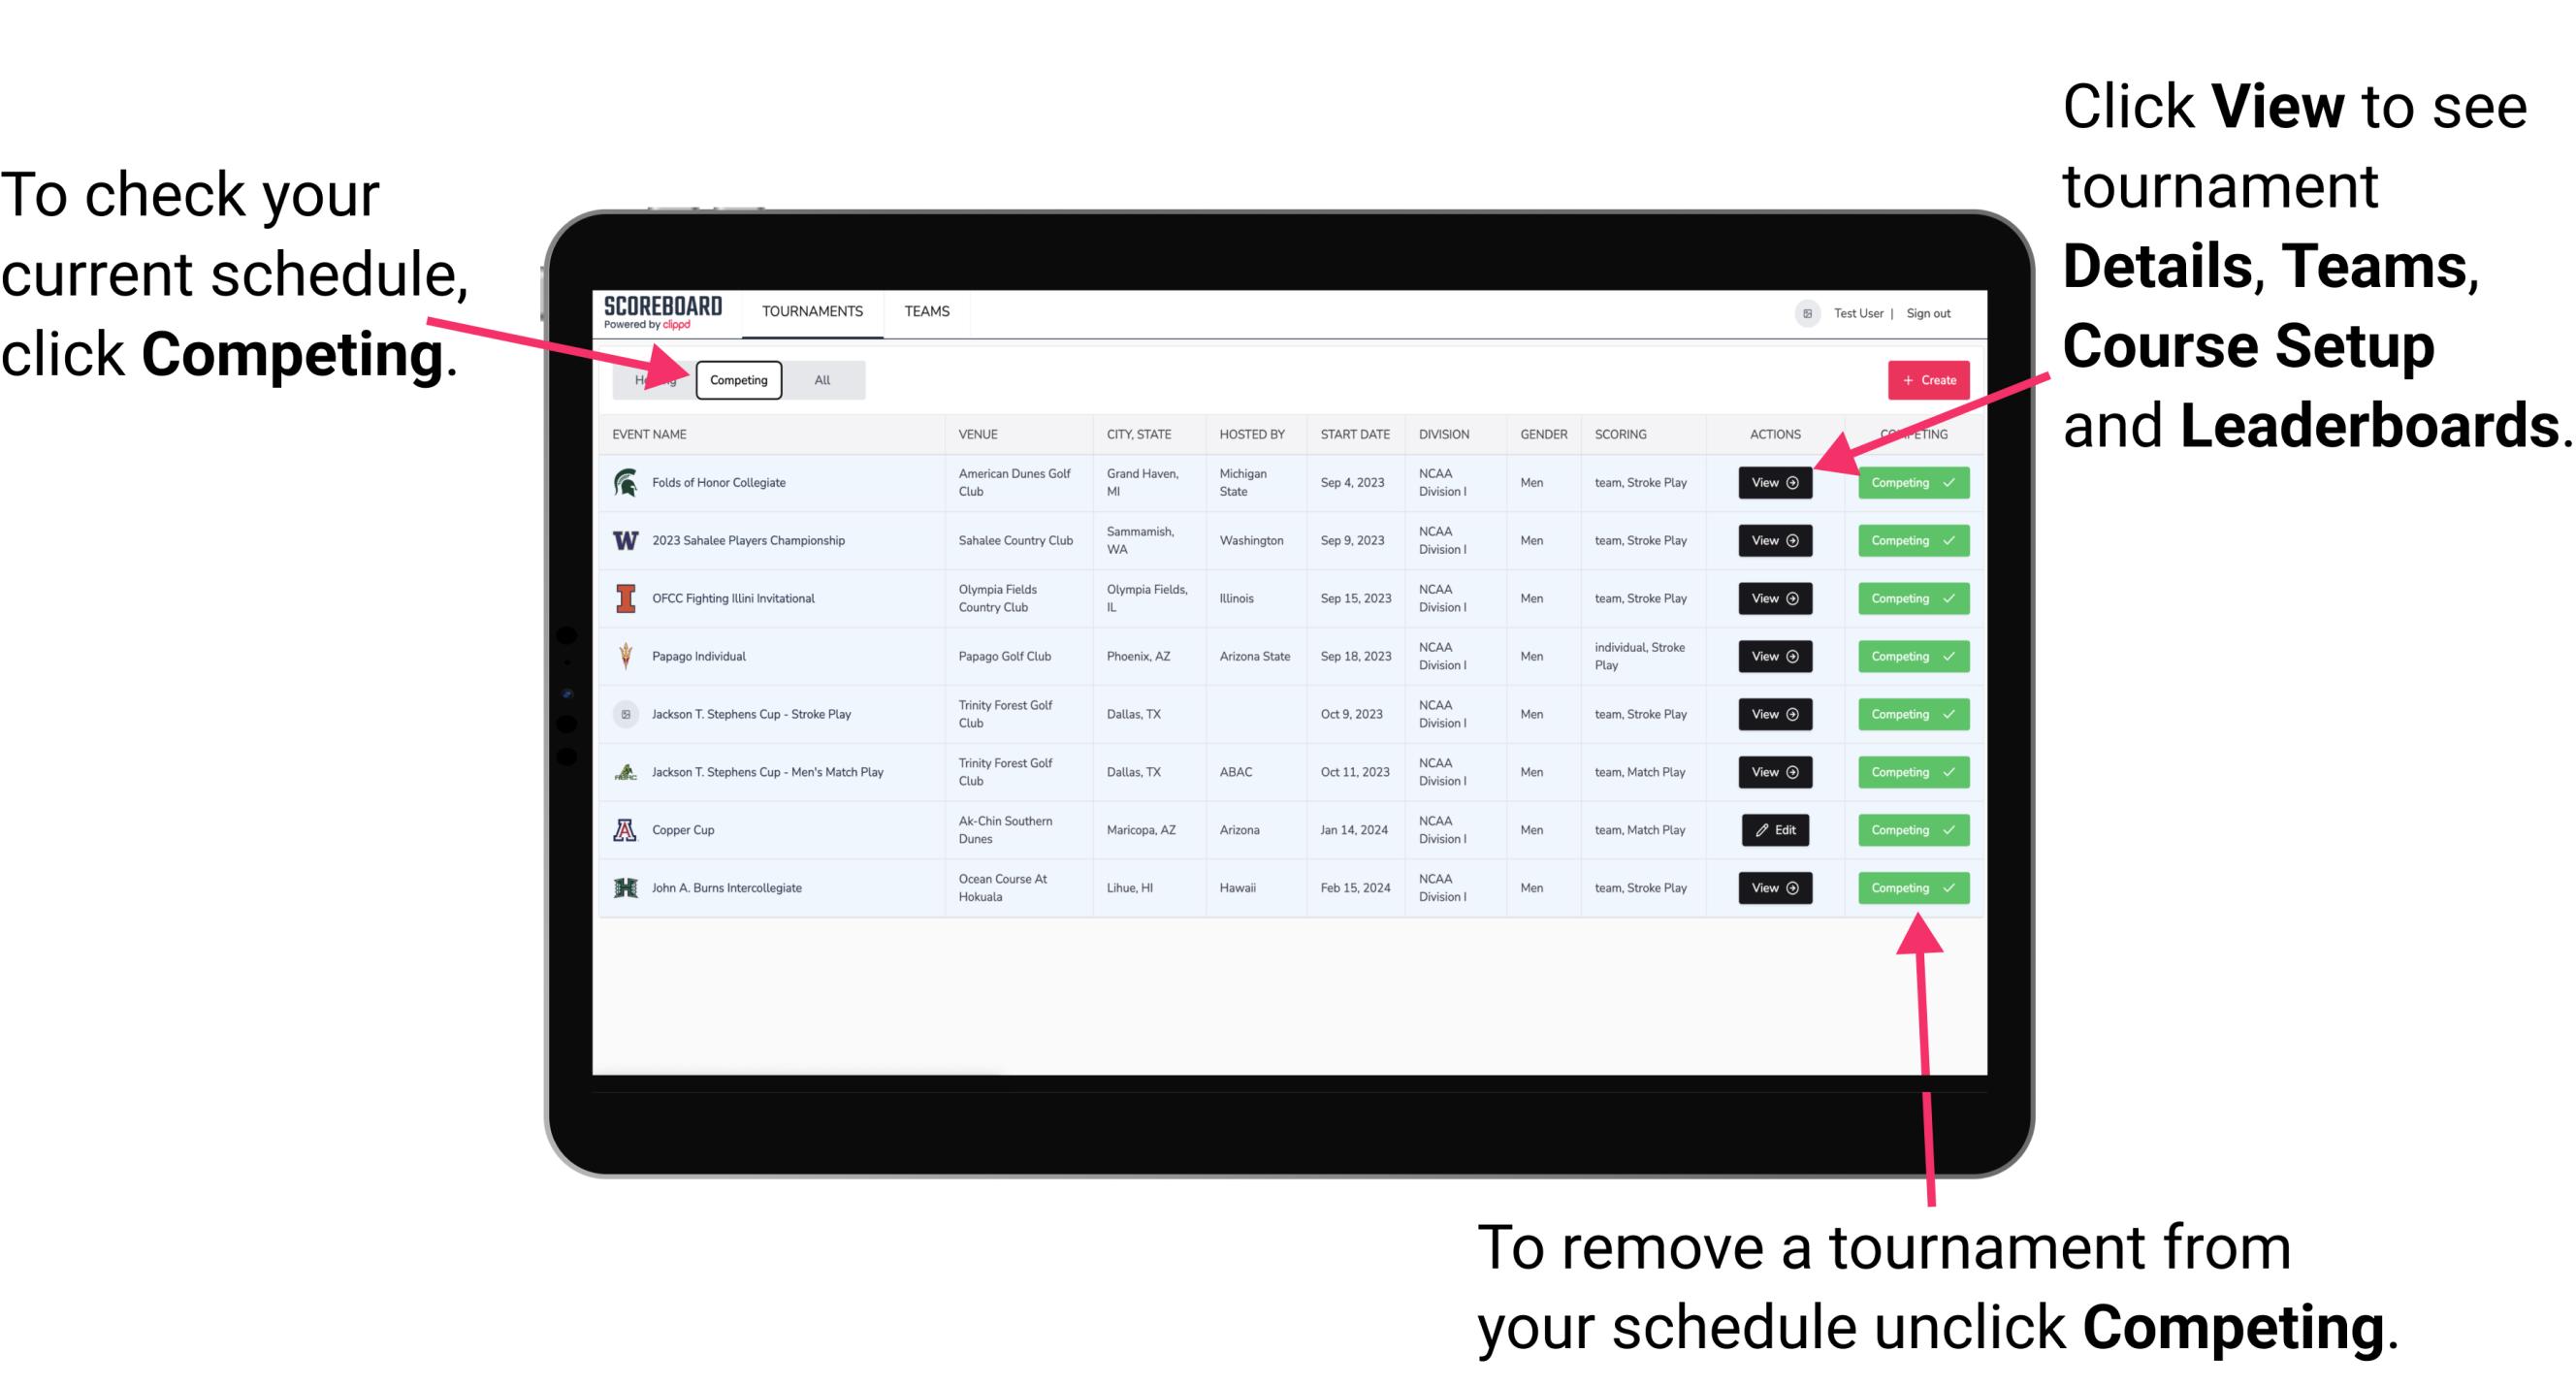Expand the All tournaments filter tab
Screen dimensions: 2576x1386
coord(819,379)
